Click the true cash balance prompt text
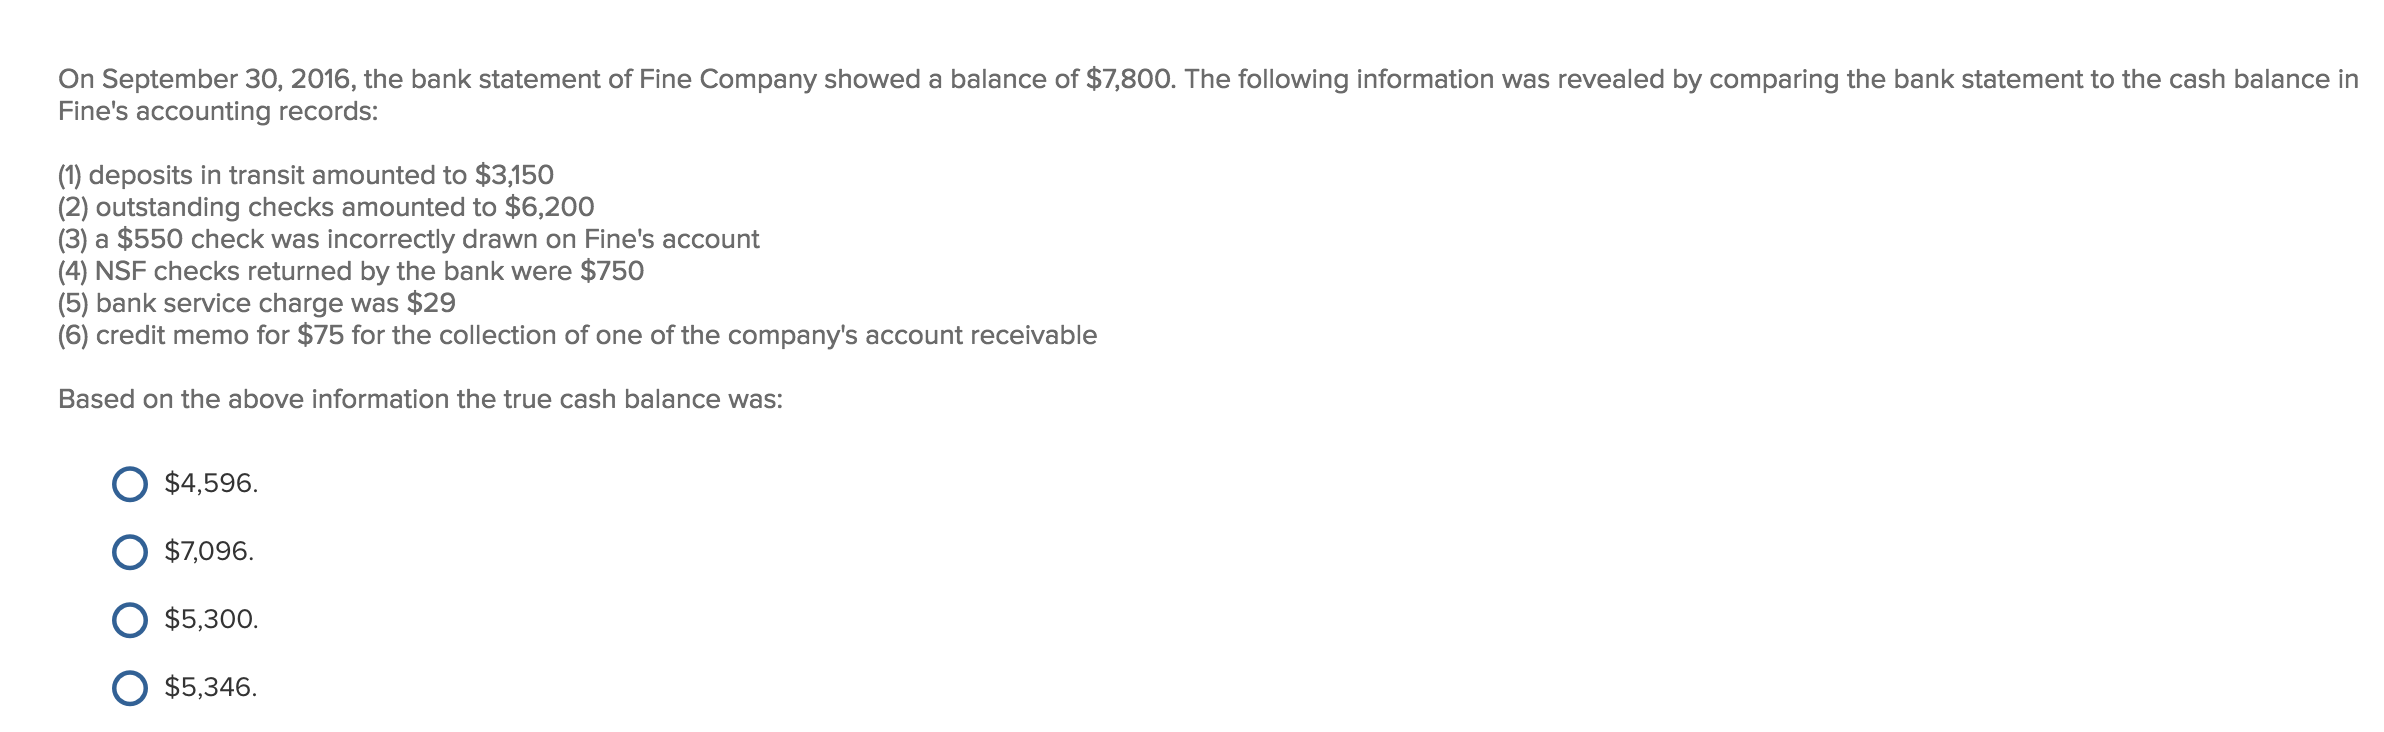This screenshot has width=2384, height=732. pyautogui.click(x=422, y=397)
